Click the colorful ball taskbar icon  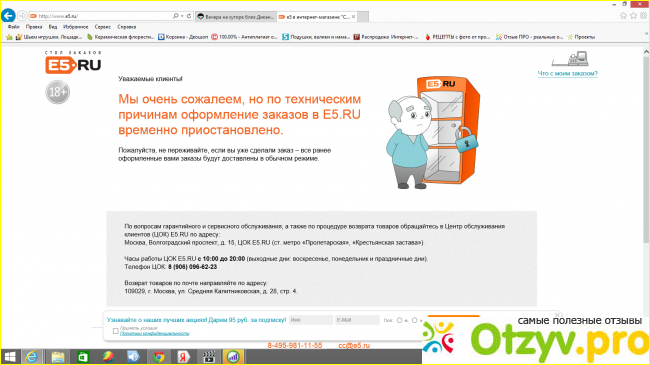(108, 357)
